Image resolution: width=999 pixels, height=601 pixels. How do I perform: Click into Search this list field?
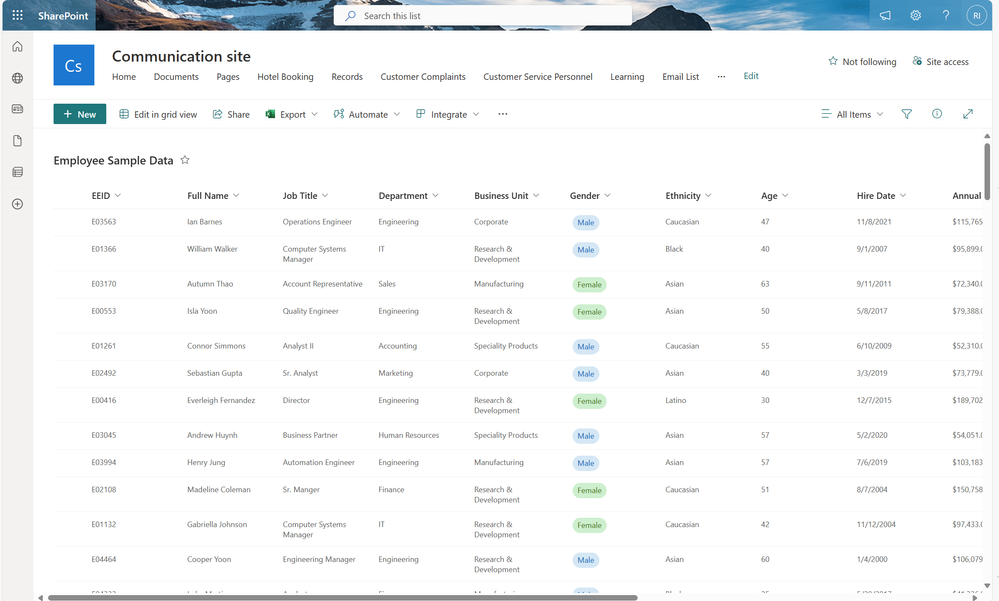click(483, 15)
